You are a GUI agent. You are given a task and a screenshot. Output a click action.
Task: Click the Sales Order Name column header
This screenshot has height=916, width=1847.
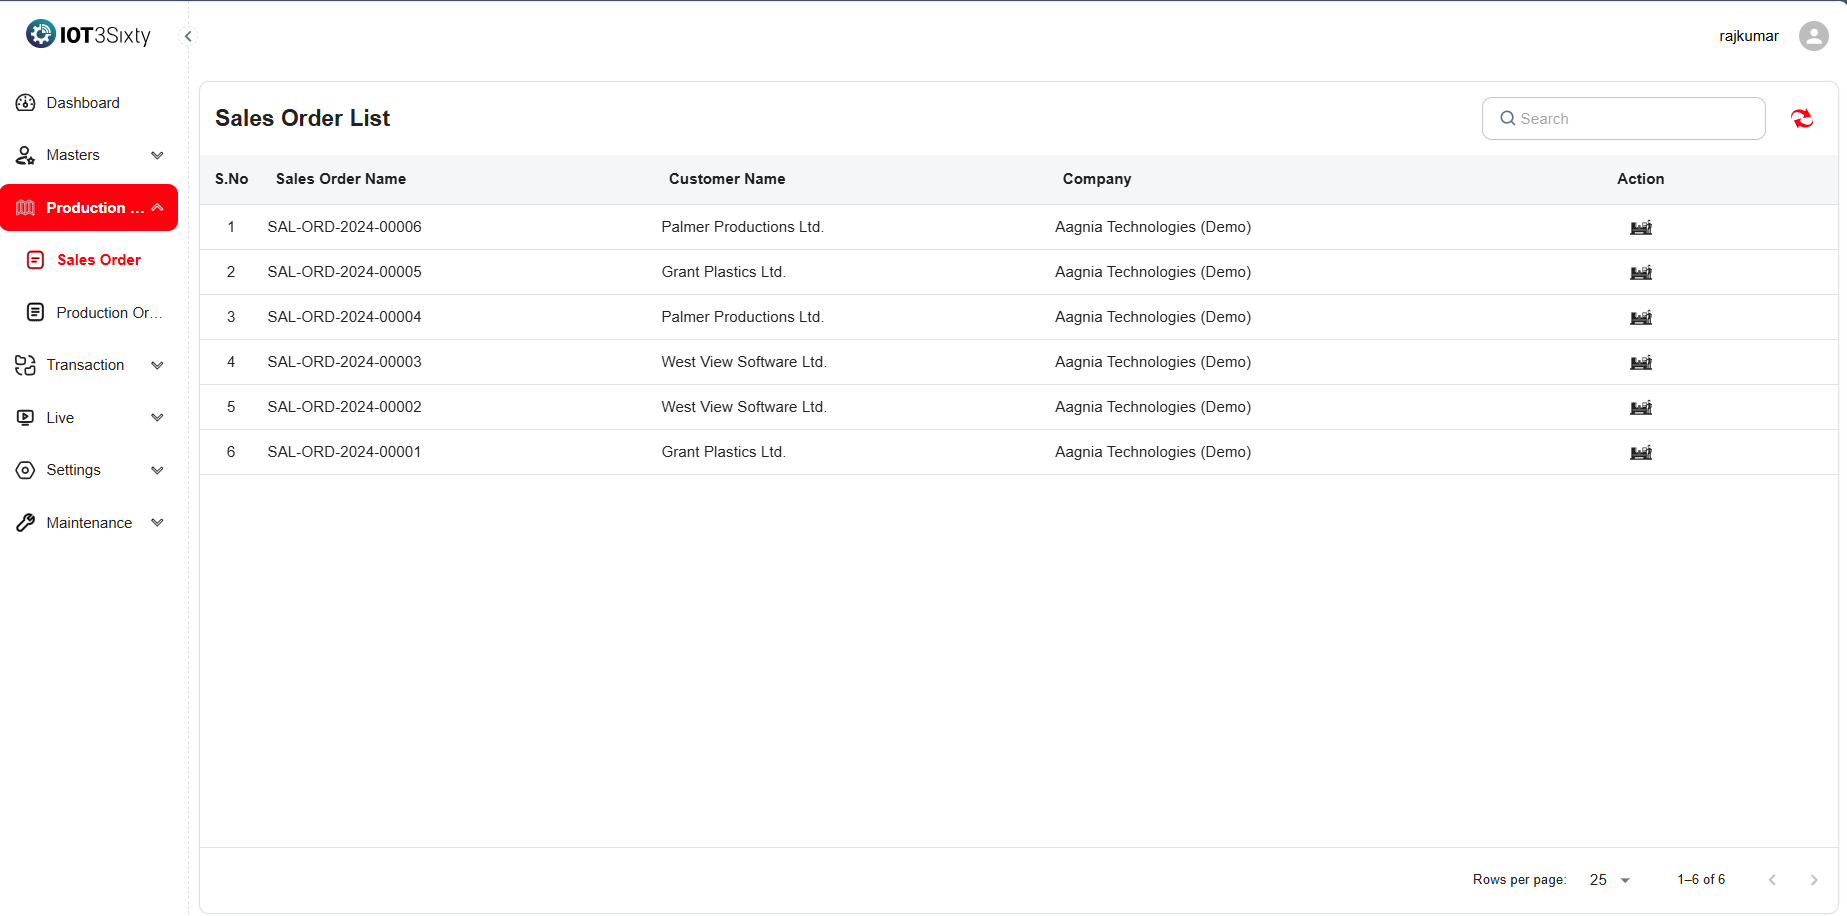341,179
